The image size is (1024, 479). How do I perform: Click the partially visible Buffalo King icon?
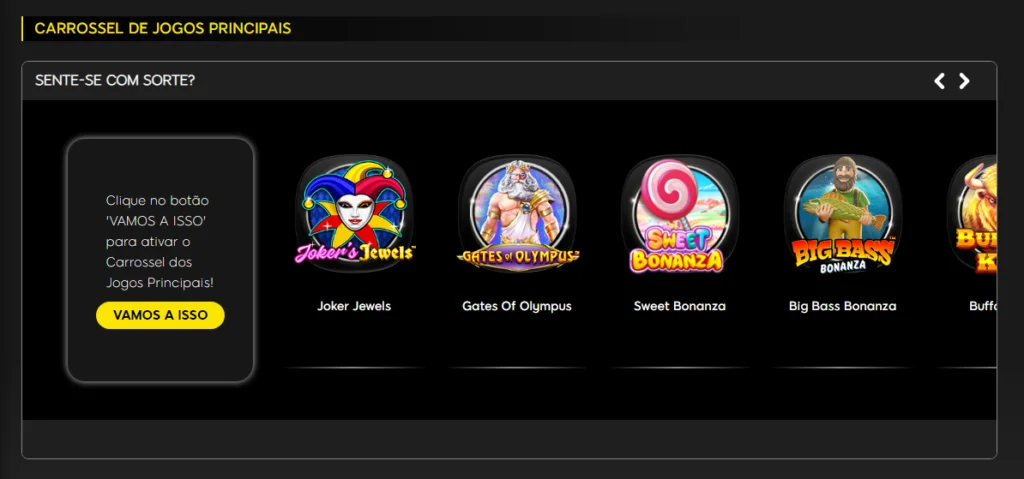pyautogui.click(x=972, y=214)
